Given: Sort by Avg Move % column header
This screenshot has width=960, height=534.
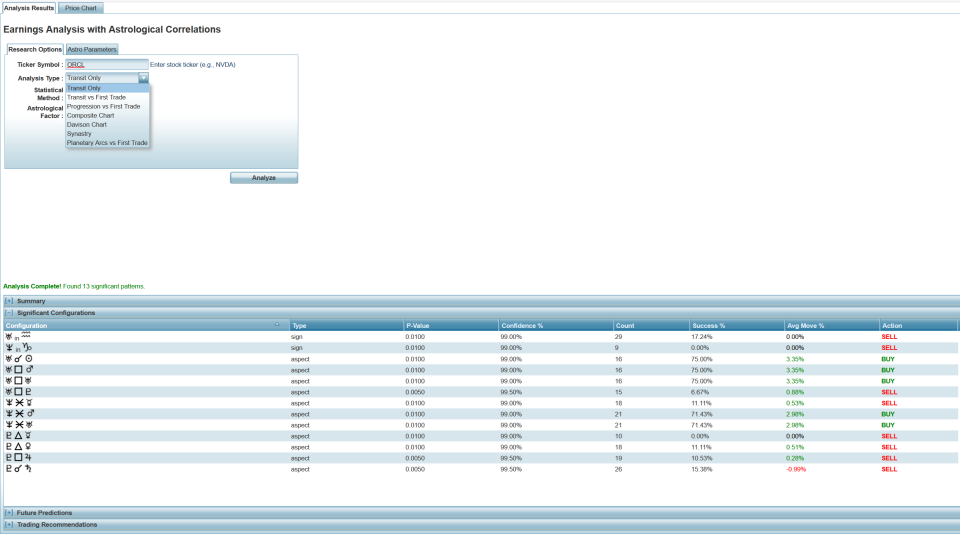Looking at the screenshot, I should point(832,326).
